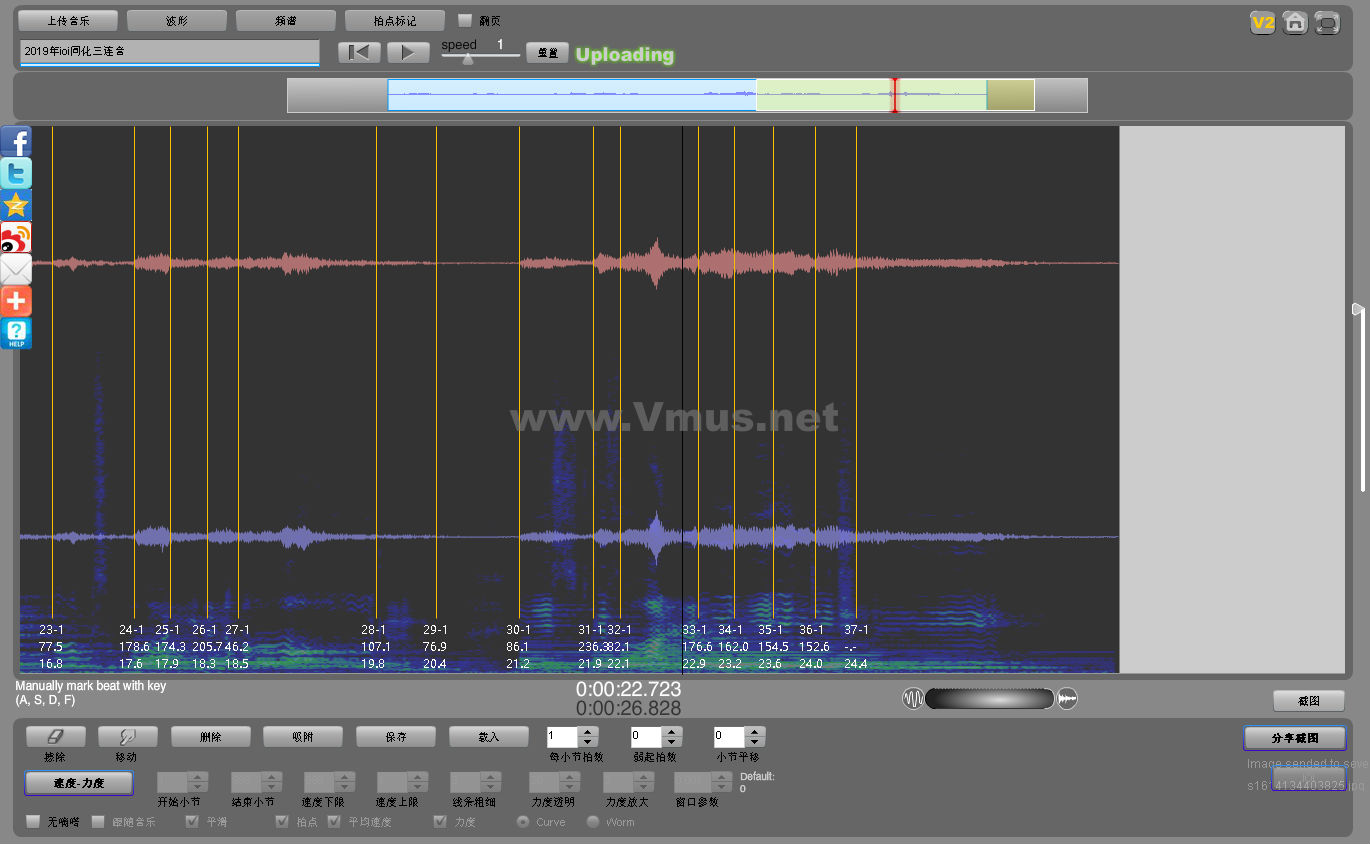1370x844 pixels.
Task: Tick the 无嘀嗒 checkbox
Action: [x=33, y=822]
